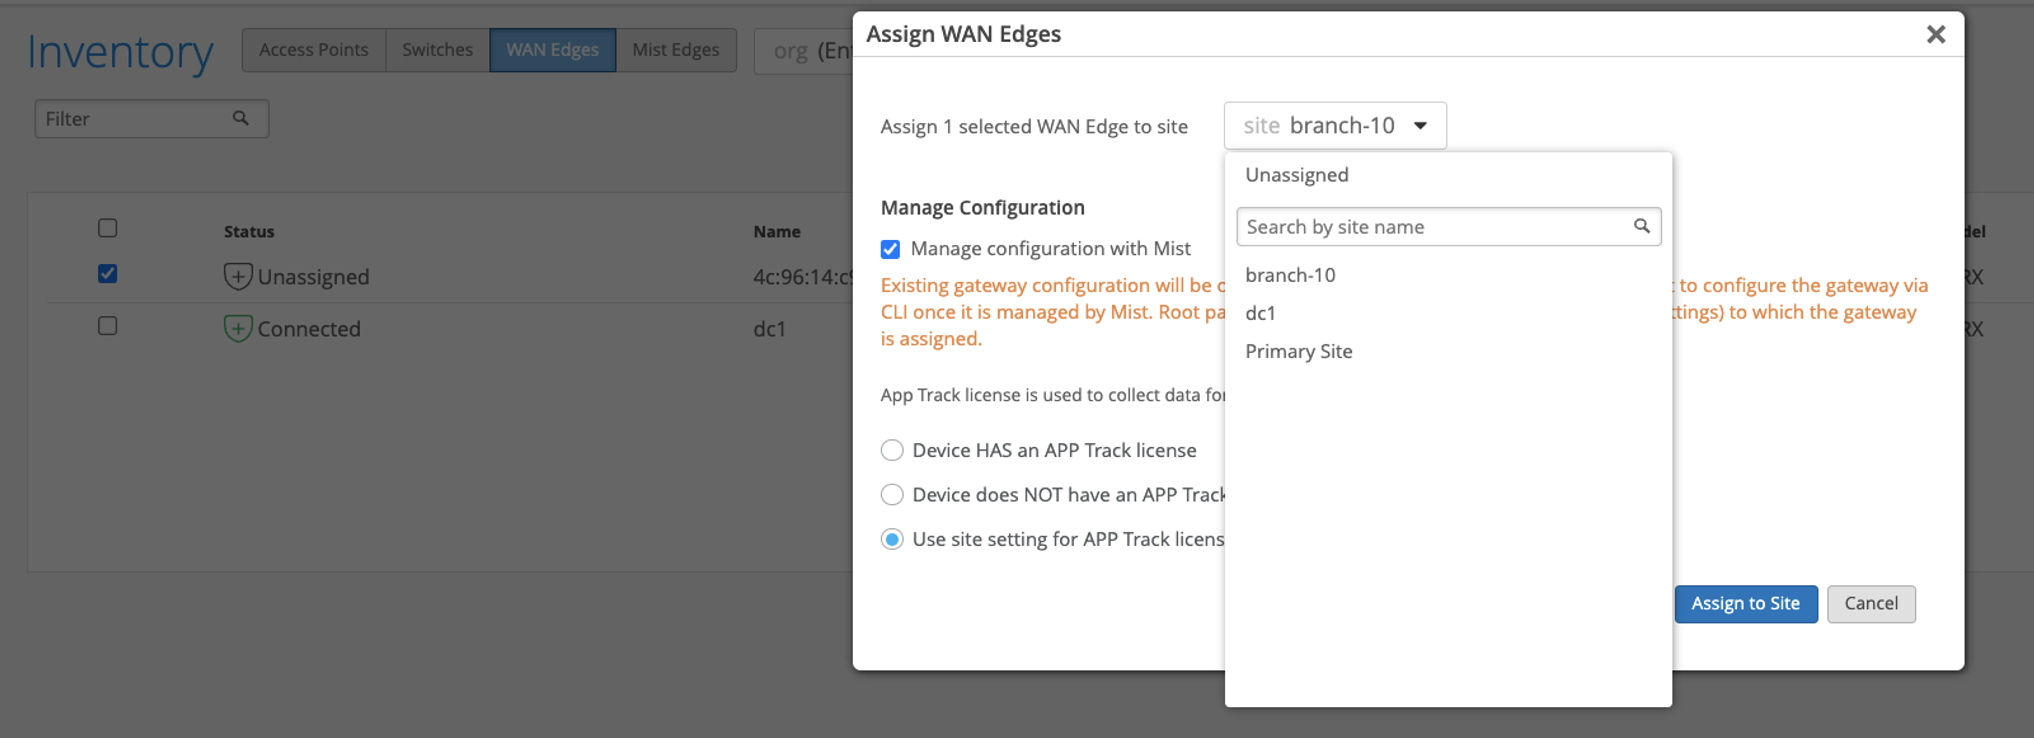The image size is (2034, 738).
Task: Check the dc1 Connected row checkbox
Action: (x=108, y=326)
